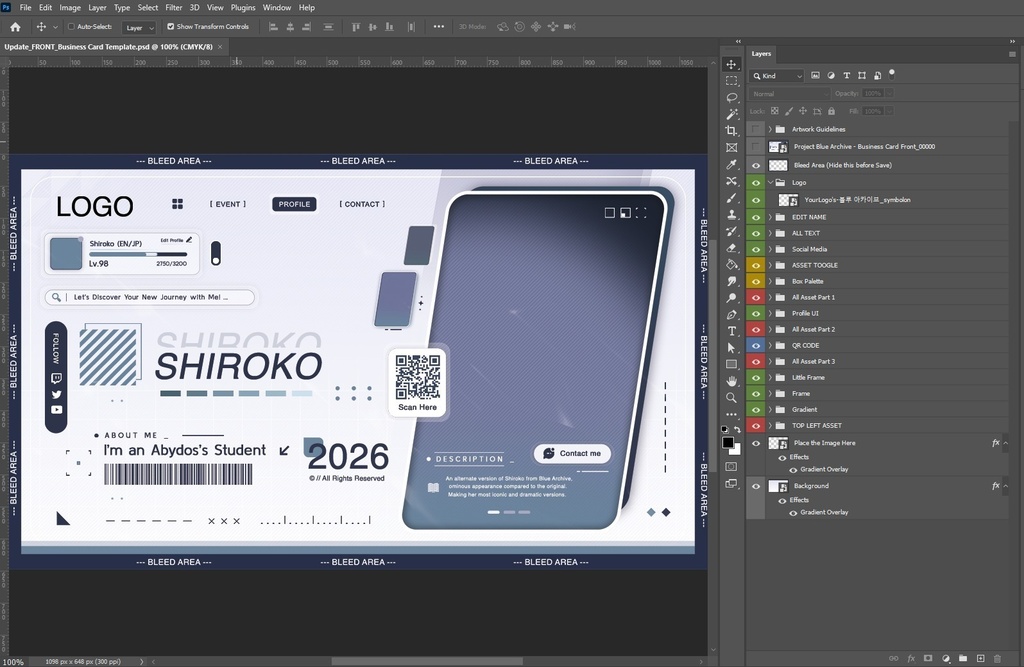Filter layers by type layers
The image size is (1024, 667).
[x=846, y=76]
